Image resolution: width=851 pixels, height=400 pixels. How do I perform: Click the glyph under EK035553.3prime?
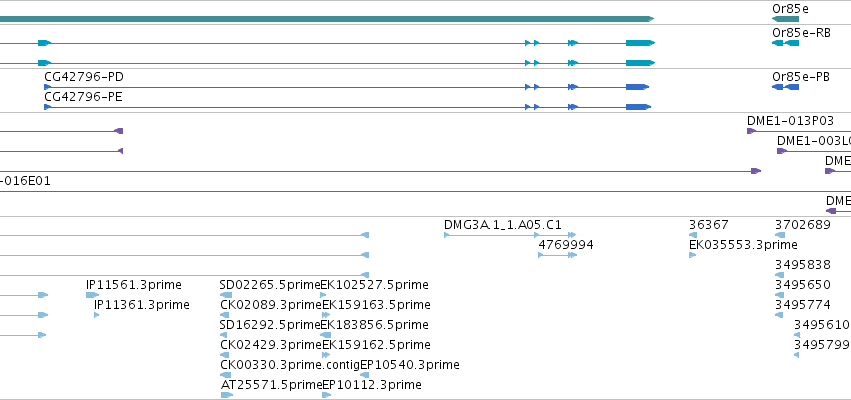693,255
